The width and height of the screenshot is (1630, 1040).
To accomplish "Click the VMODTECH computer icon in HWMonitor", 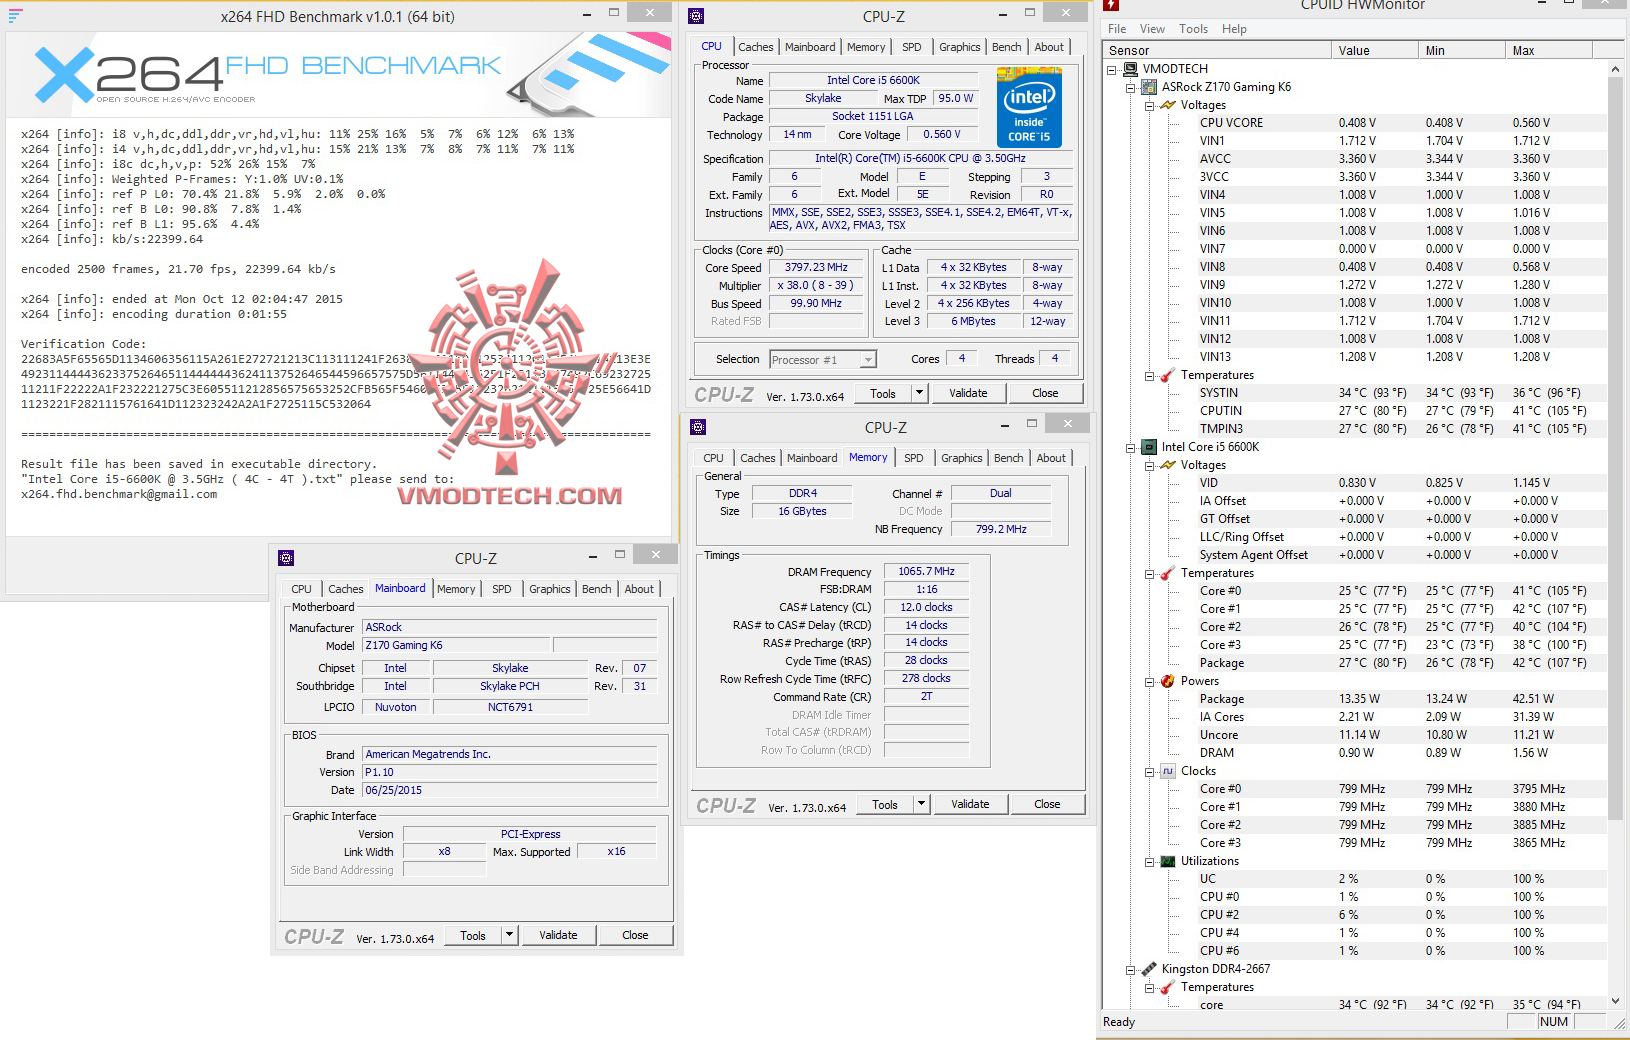I will point(1130,69).
